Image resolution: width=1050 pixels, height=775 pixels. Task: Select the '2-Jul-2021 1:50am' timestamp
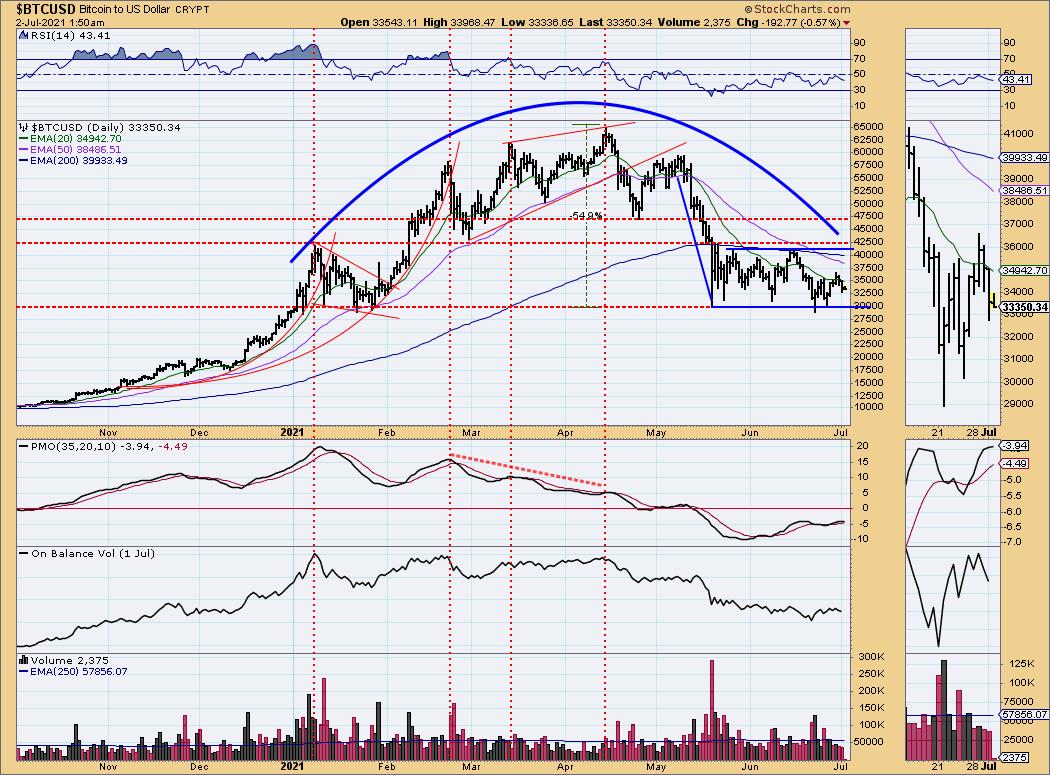60,22
